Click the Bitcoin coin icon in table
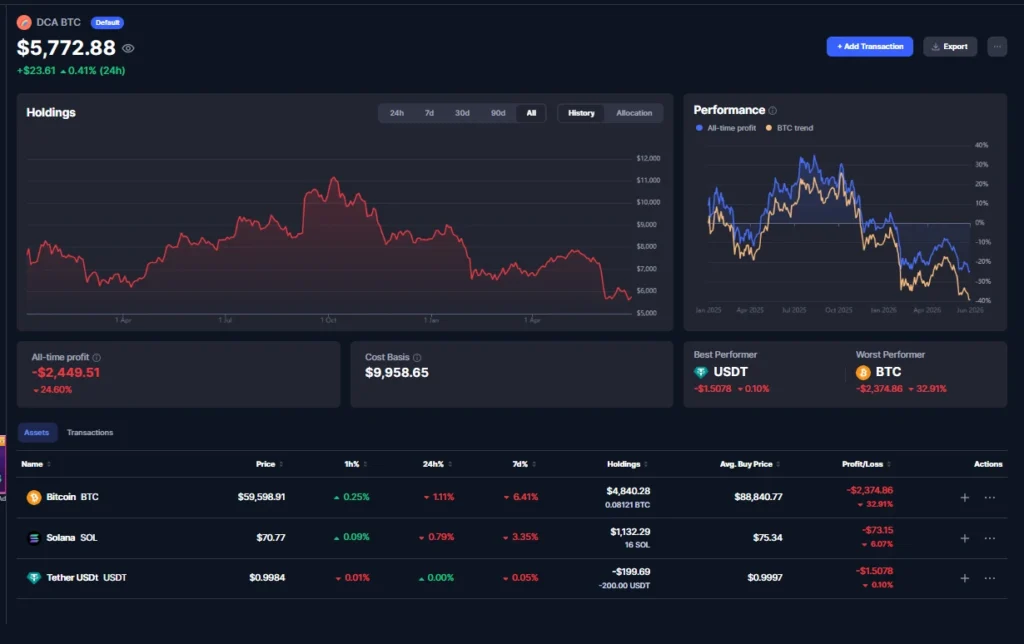This screenshot has height=644, width=1024. pyautogui.click(x=34, y=498)
